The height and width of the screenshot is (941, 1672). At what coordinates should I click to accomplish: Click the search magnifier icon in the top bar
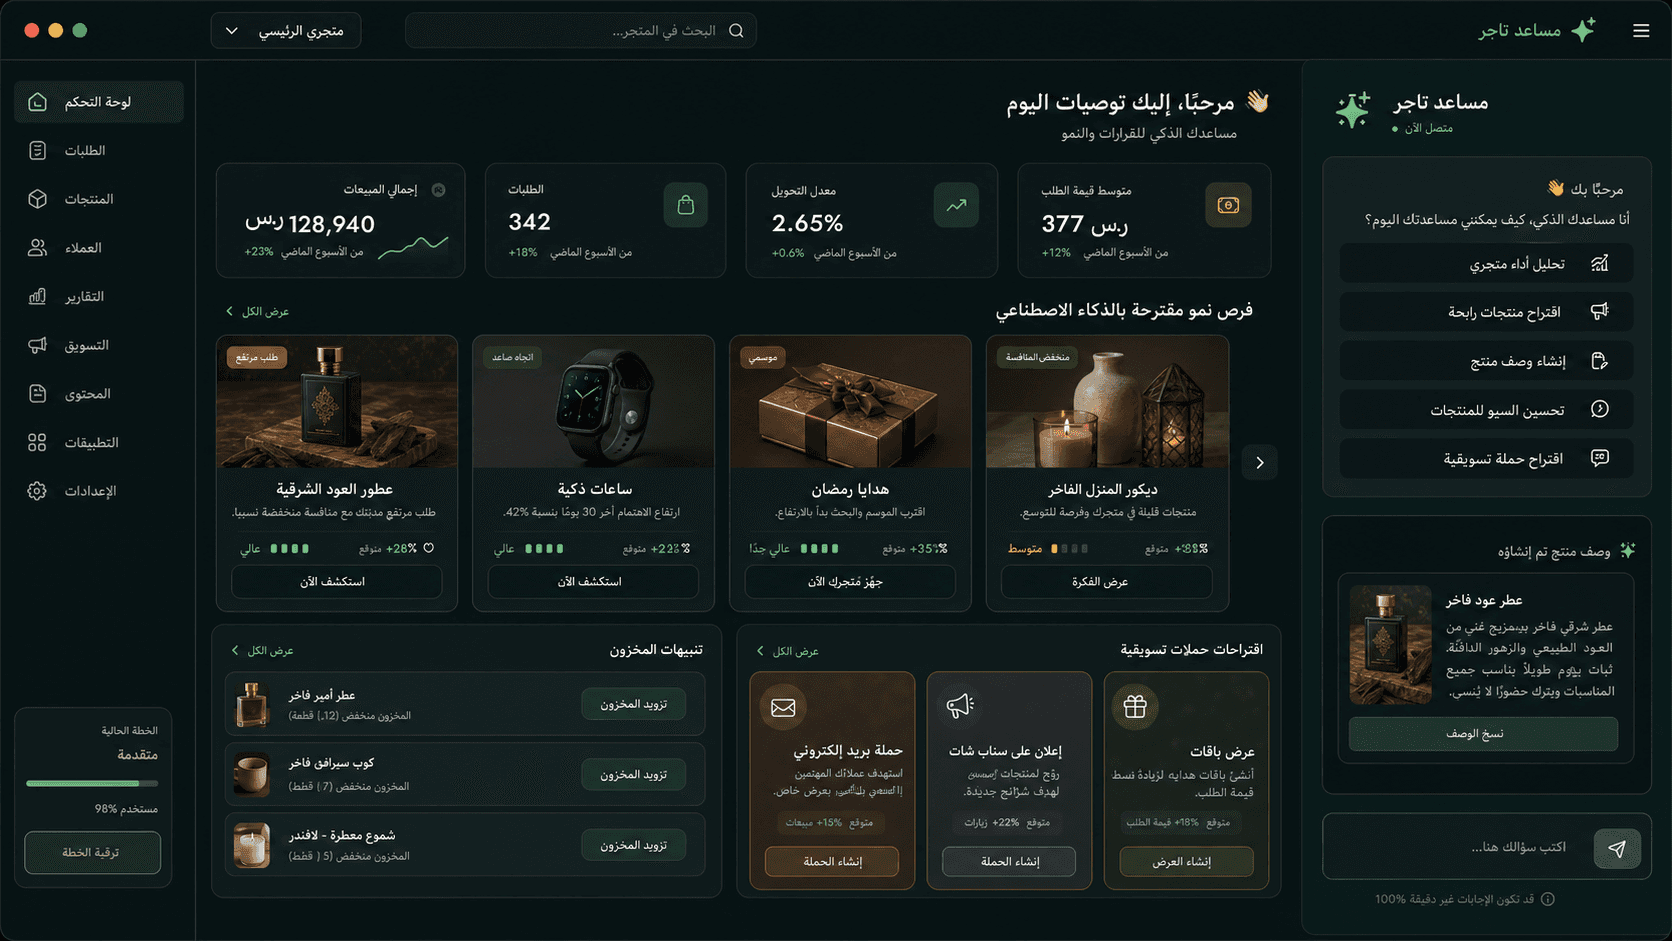coord(736,31)
